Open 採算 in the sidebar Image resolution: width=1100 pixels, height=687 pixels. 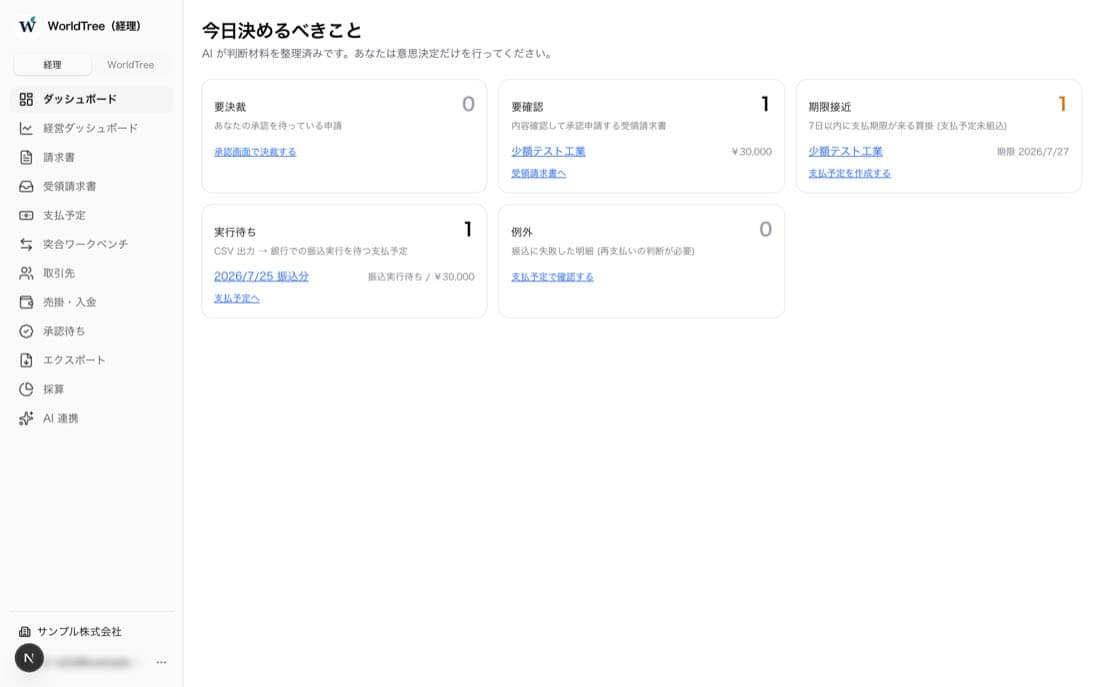pos(92,389)
